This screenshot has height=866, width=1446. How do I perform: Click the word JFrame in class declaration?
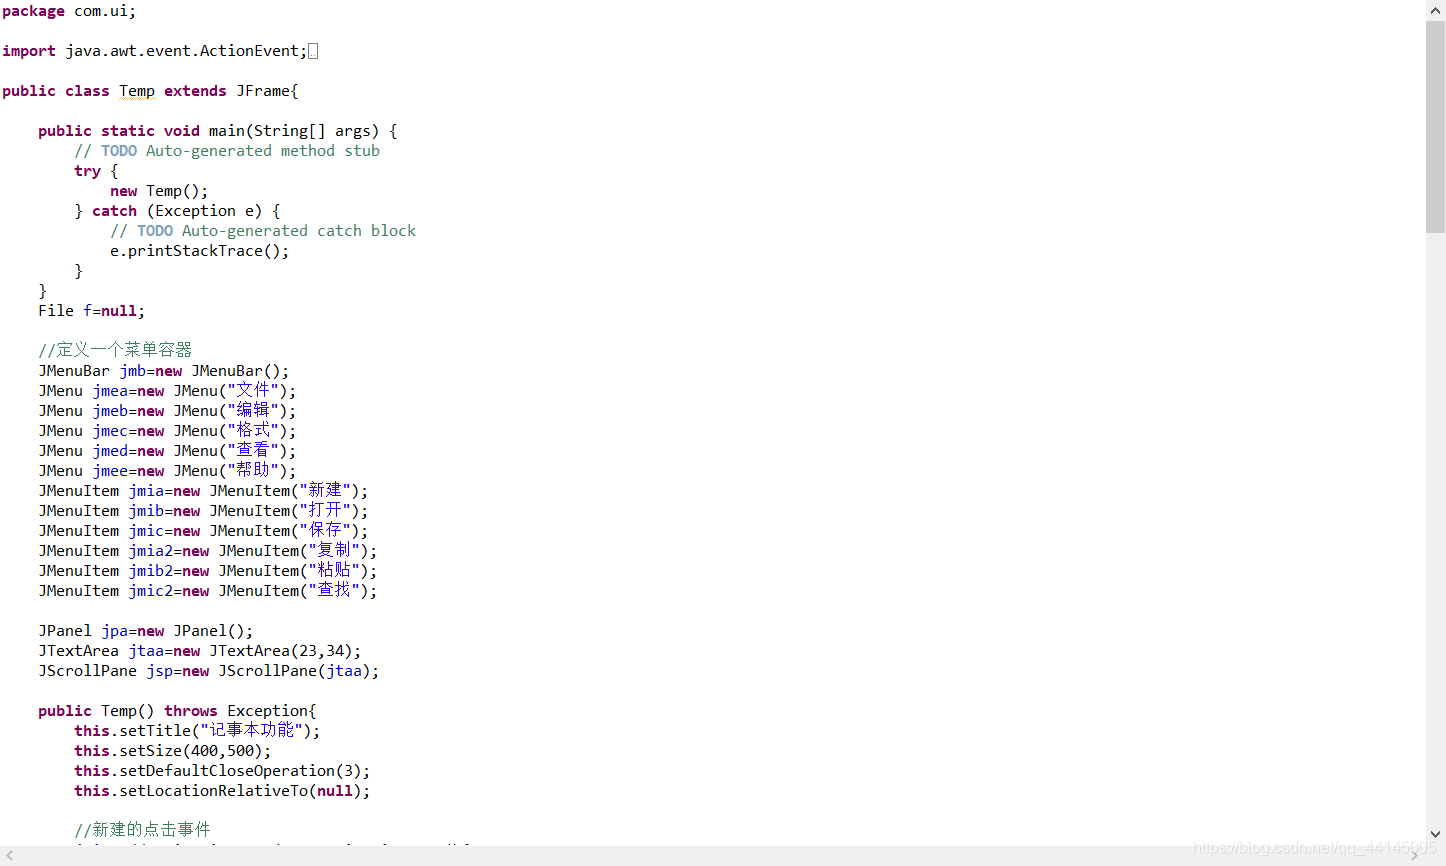click(x=263, y=91)
